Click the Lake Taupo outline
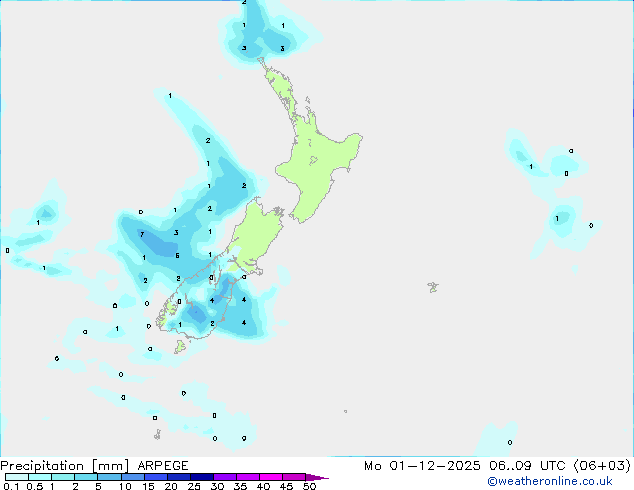 [313, 161]
